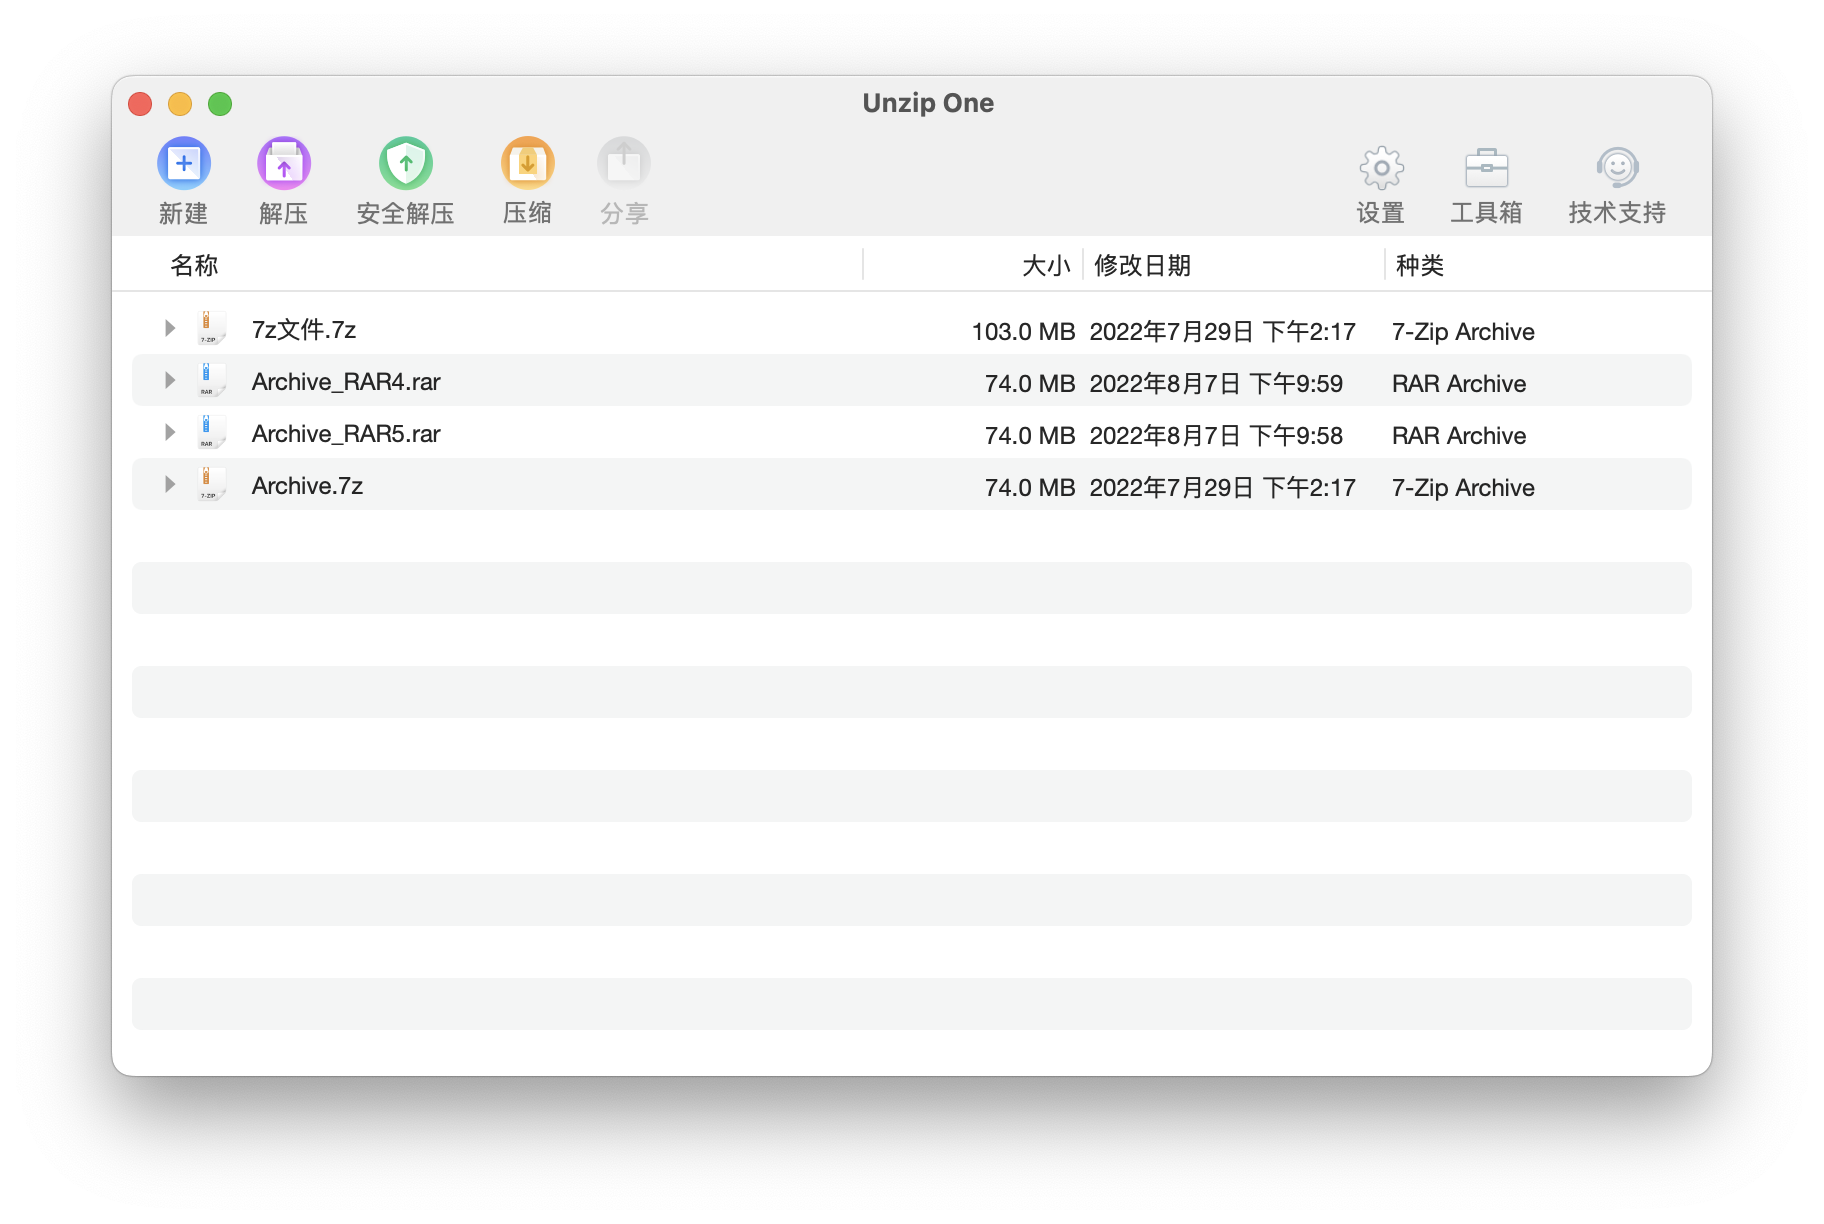Click the 修改日期 column header
The width and height of the screenshot is (1824, 1224).
[x=1144, y=265]
